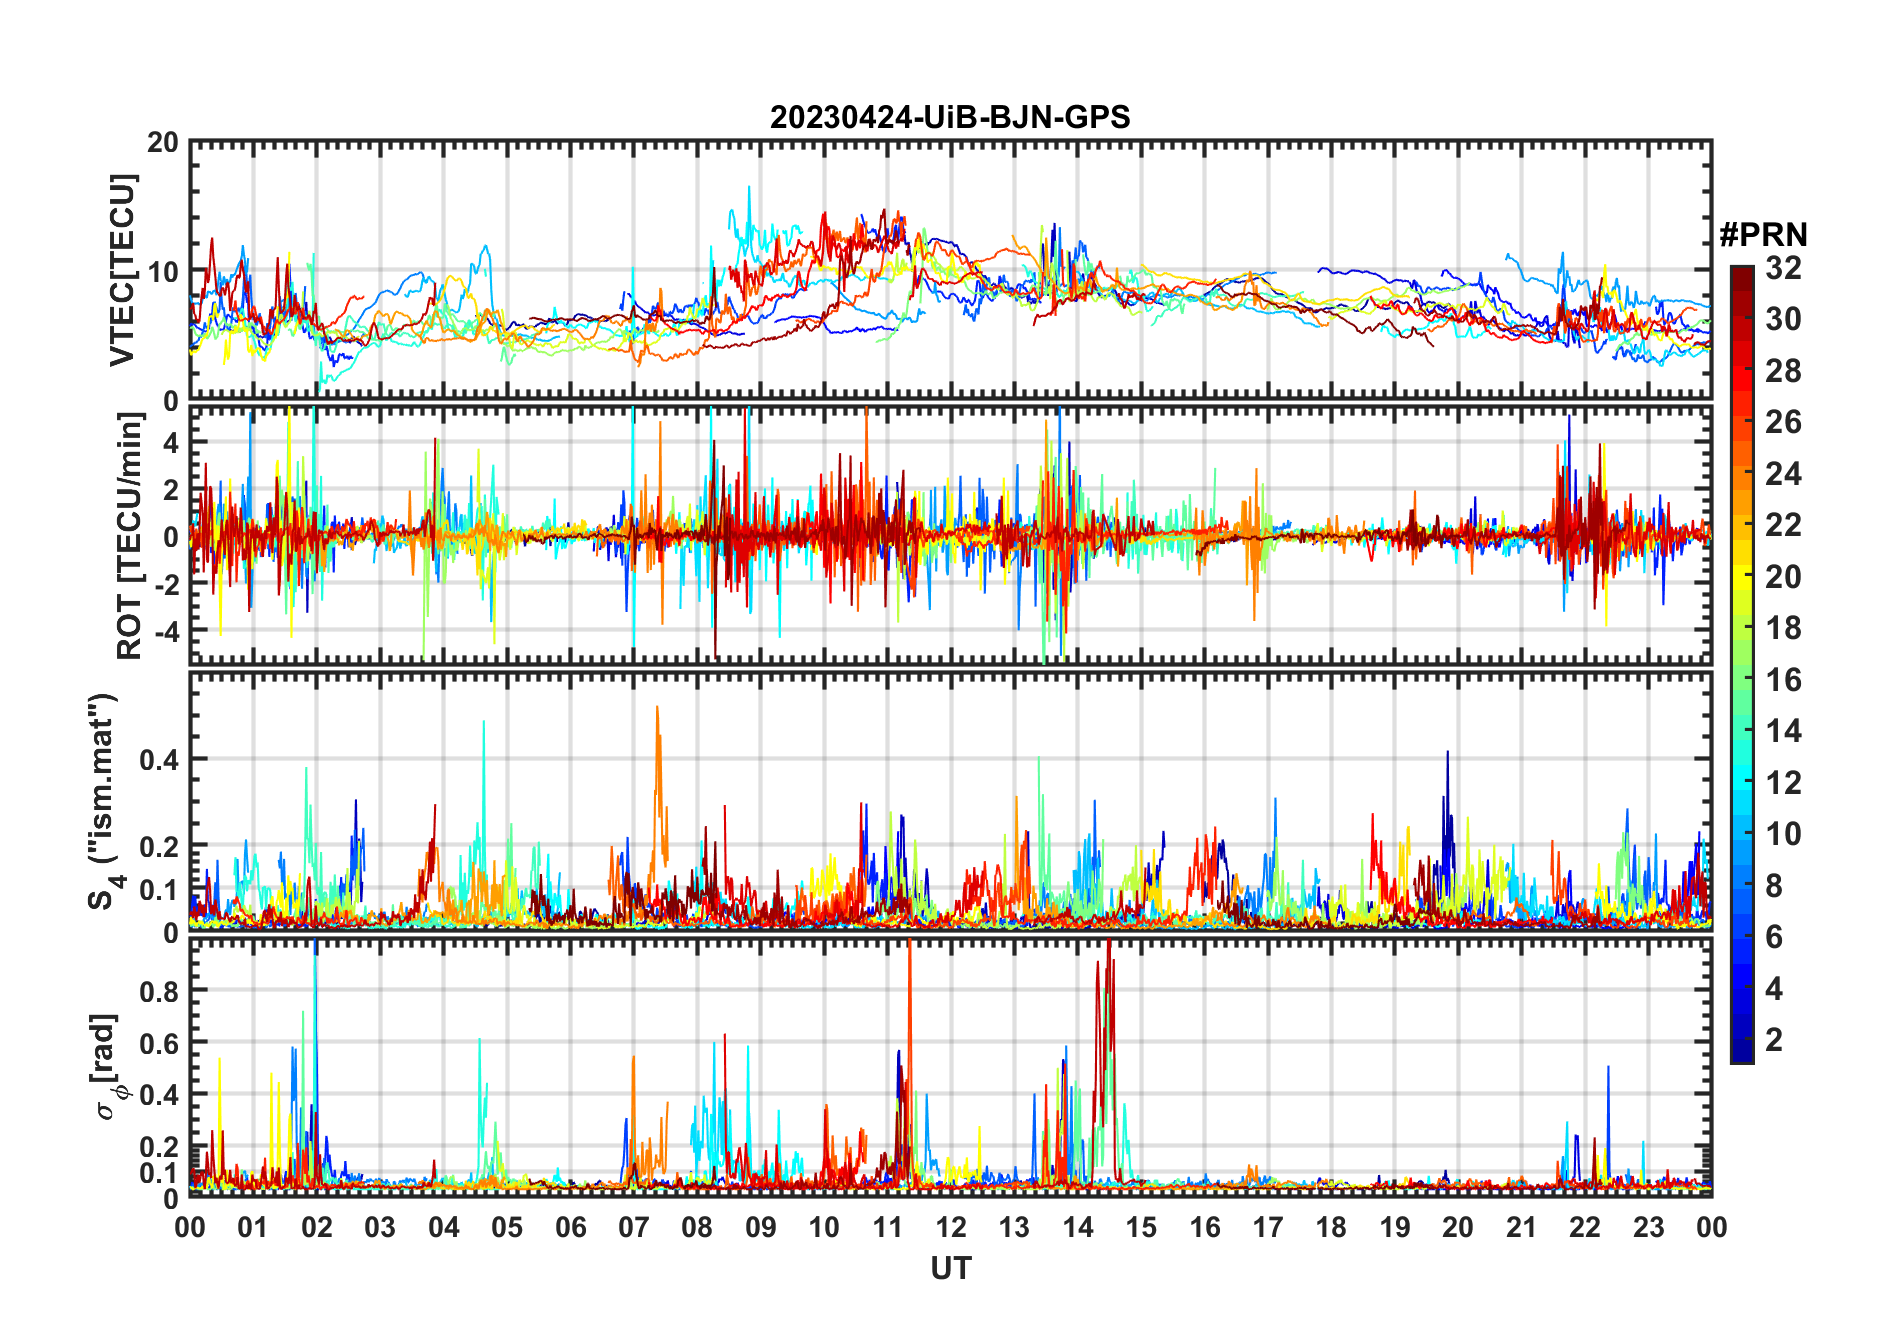This screenshot has height=1330, width=1902.
Task: Click UT axis tick label 23
Action: [x=1648, y=1227]
